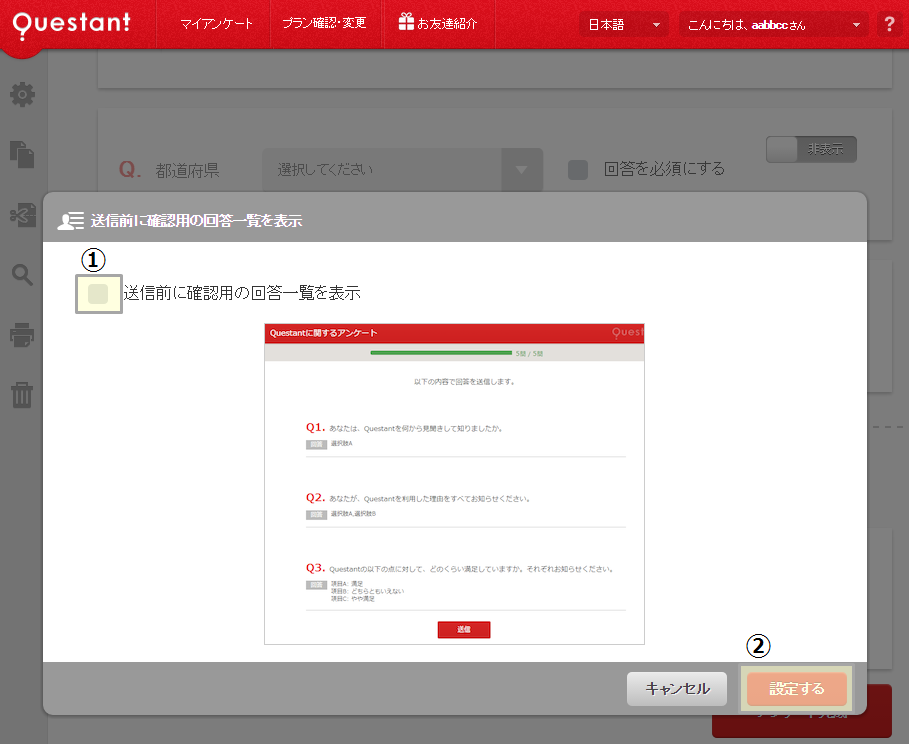This screenshot has width=909, height=744.
Task: Open the 日本語 language dropdown
Action: (x=624, y=24)
